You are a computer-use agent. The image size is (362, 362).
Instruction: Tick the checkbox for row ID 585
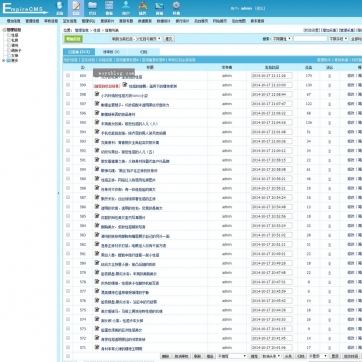pos(68,216)
